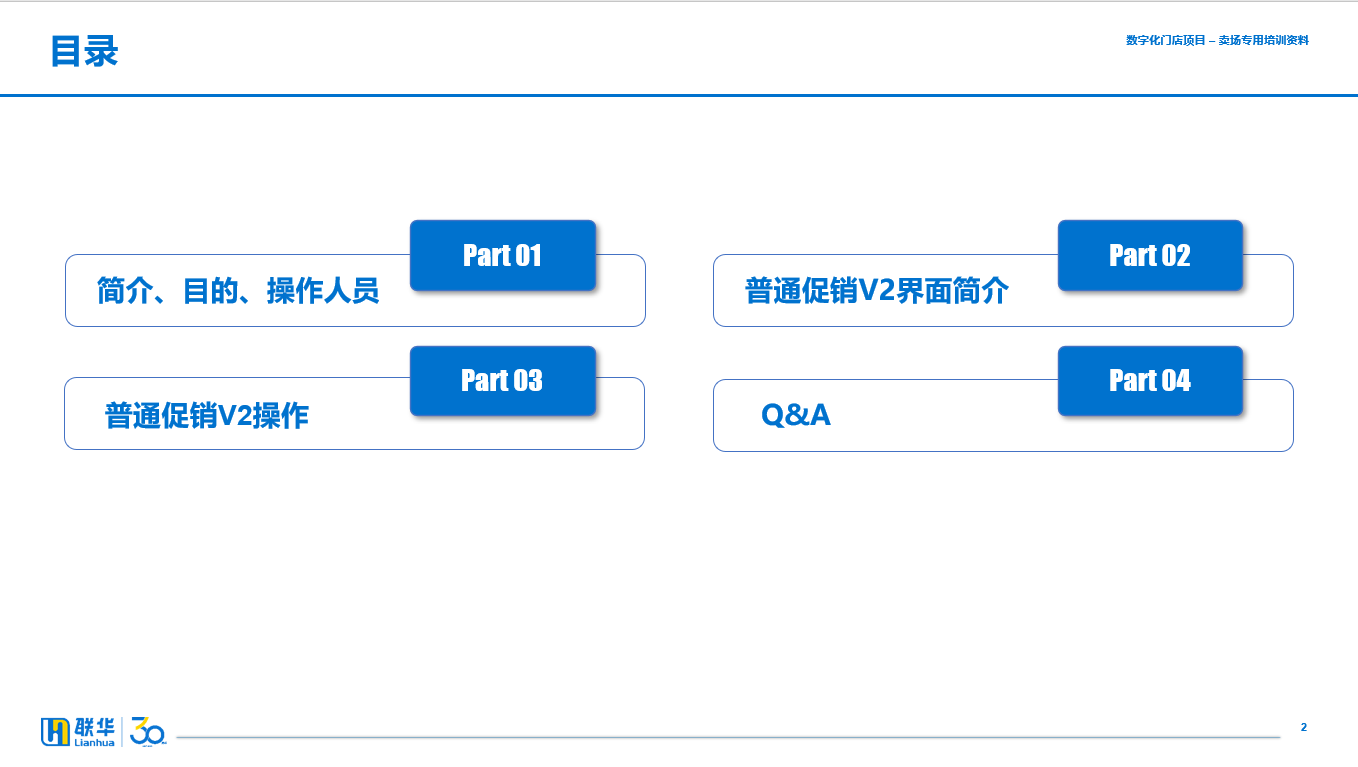
Task: Click the 目录 slide title
Action: click(84, 51)
